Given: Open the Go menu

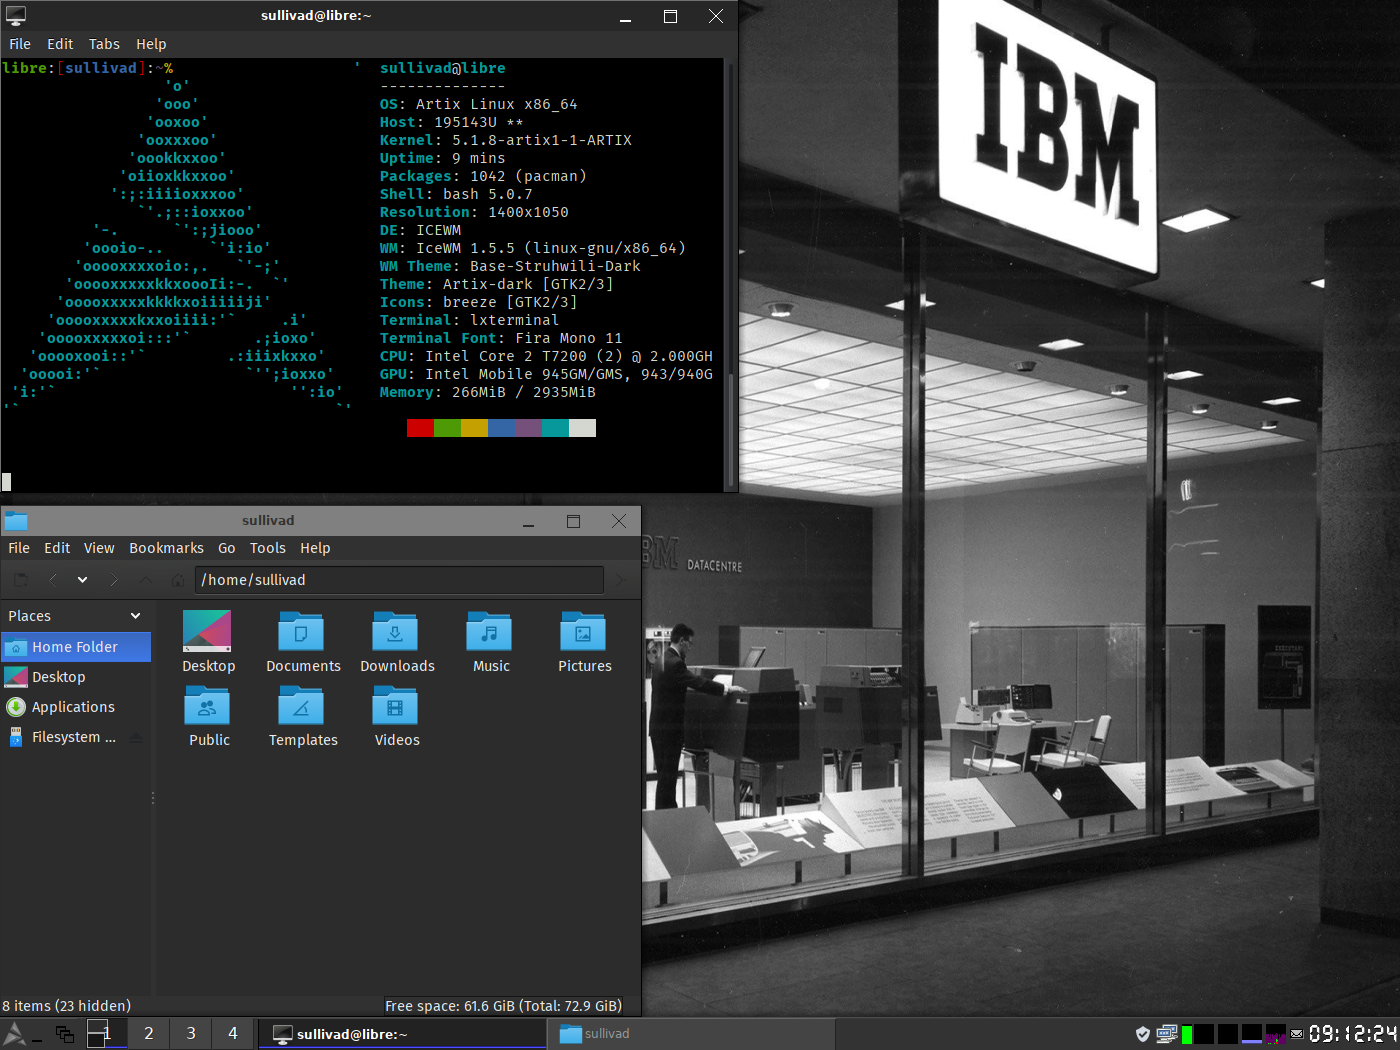Looking at the screenshot, I should tap(227, 548).
